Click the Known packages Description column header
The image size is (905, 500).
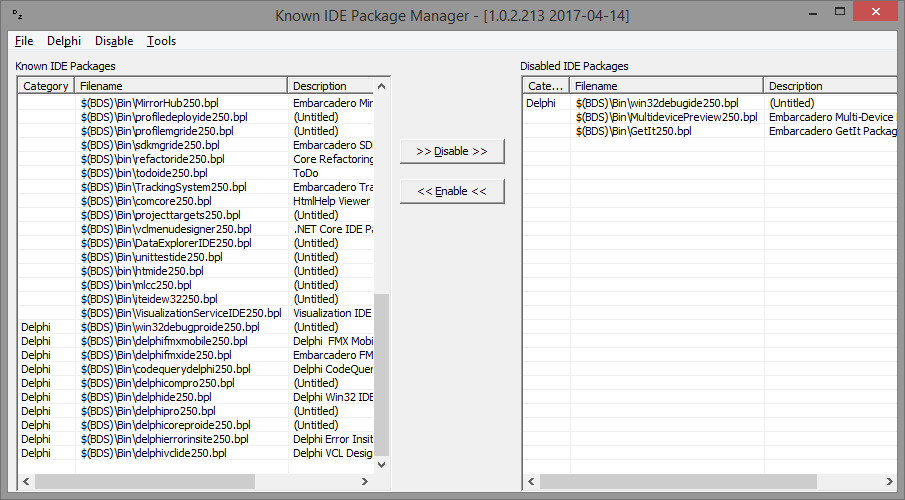click(x=331, y=86)
